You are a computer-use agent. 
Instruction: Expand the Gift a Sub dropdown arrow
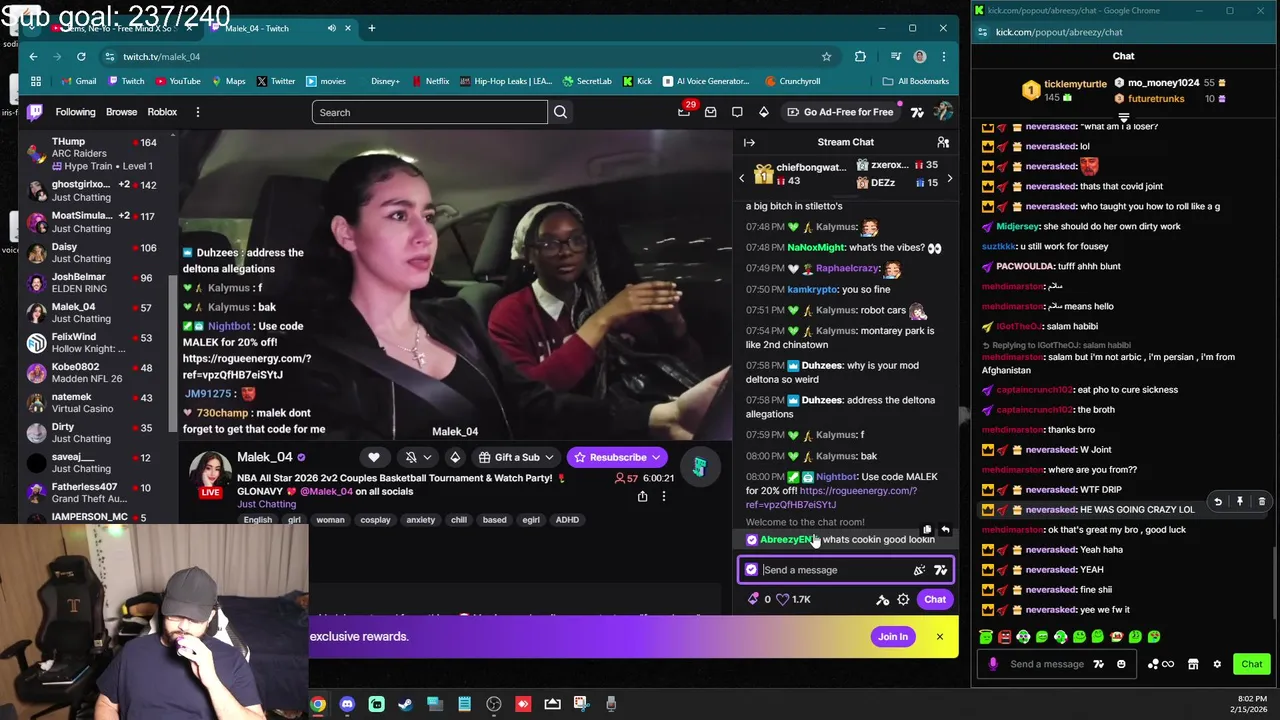549,457
